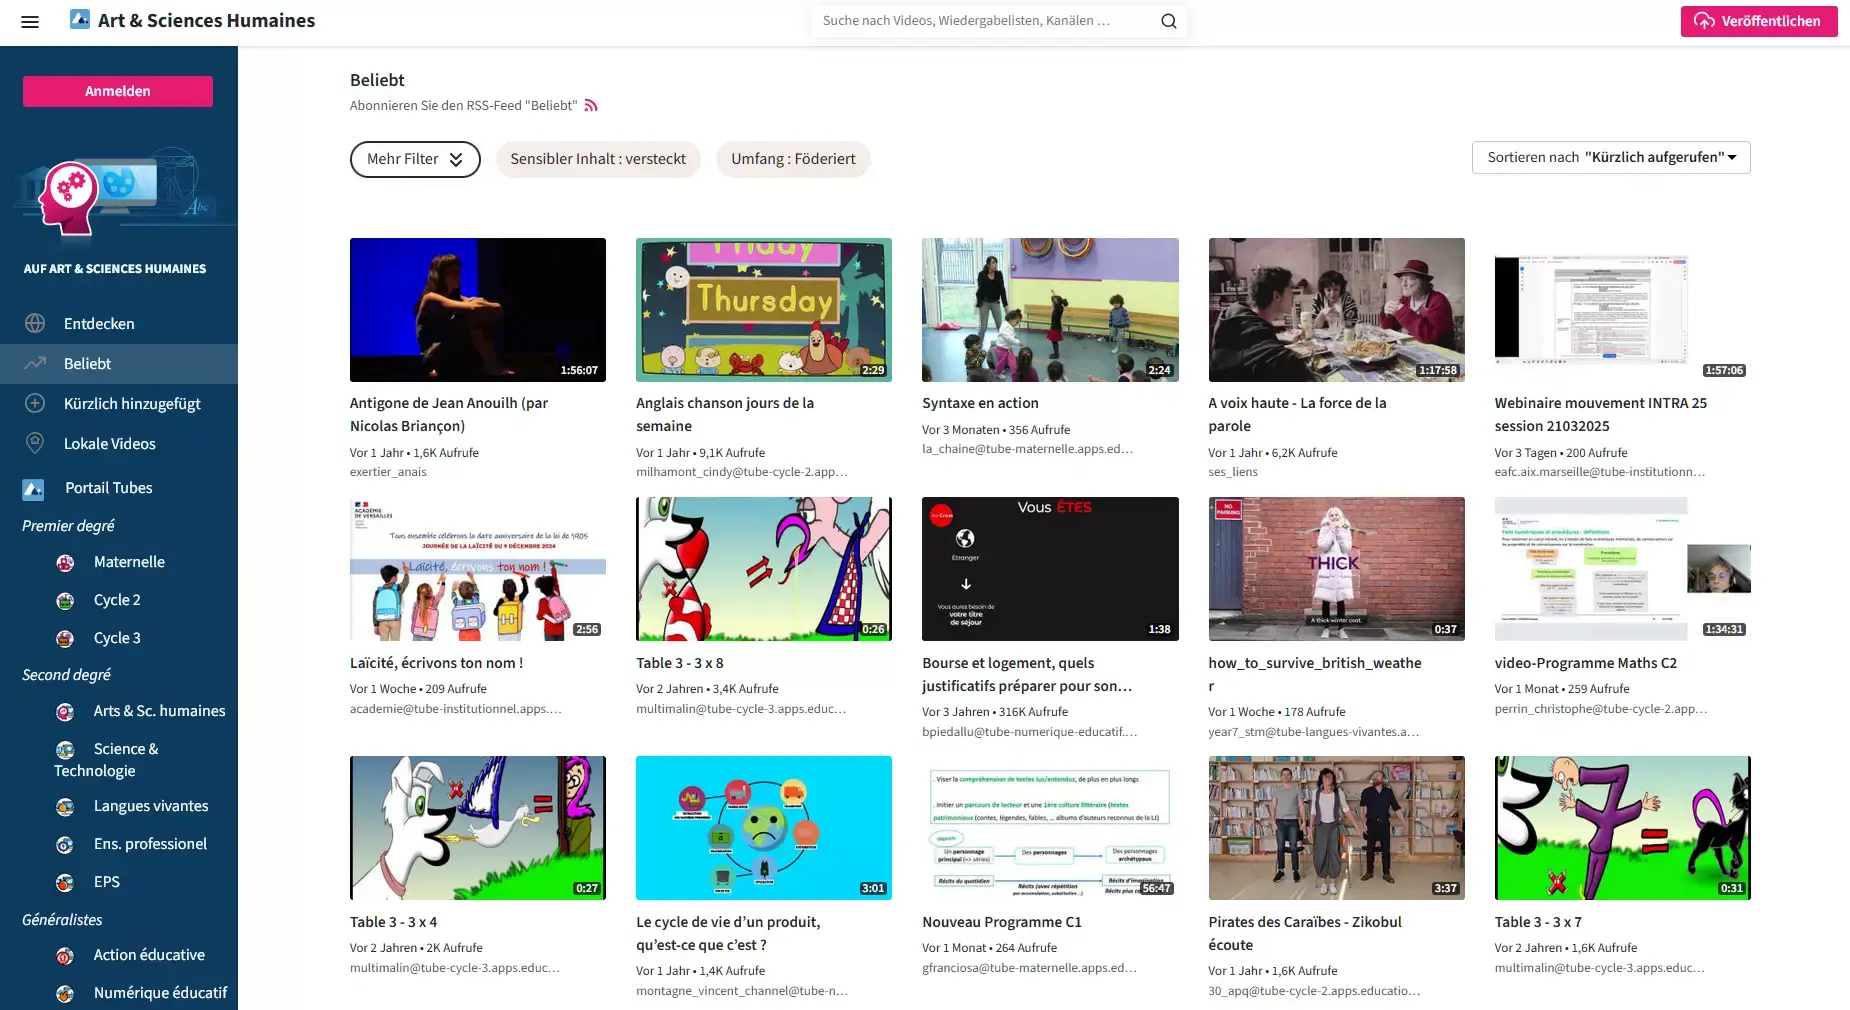Click the Portail Tubes icon
This screenshot has height=1010, width=1850.
pos(33,489)
